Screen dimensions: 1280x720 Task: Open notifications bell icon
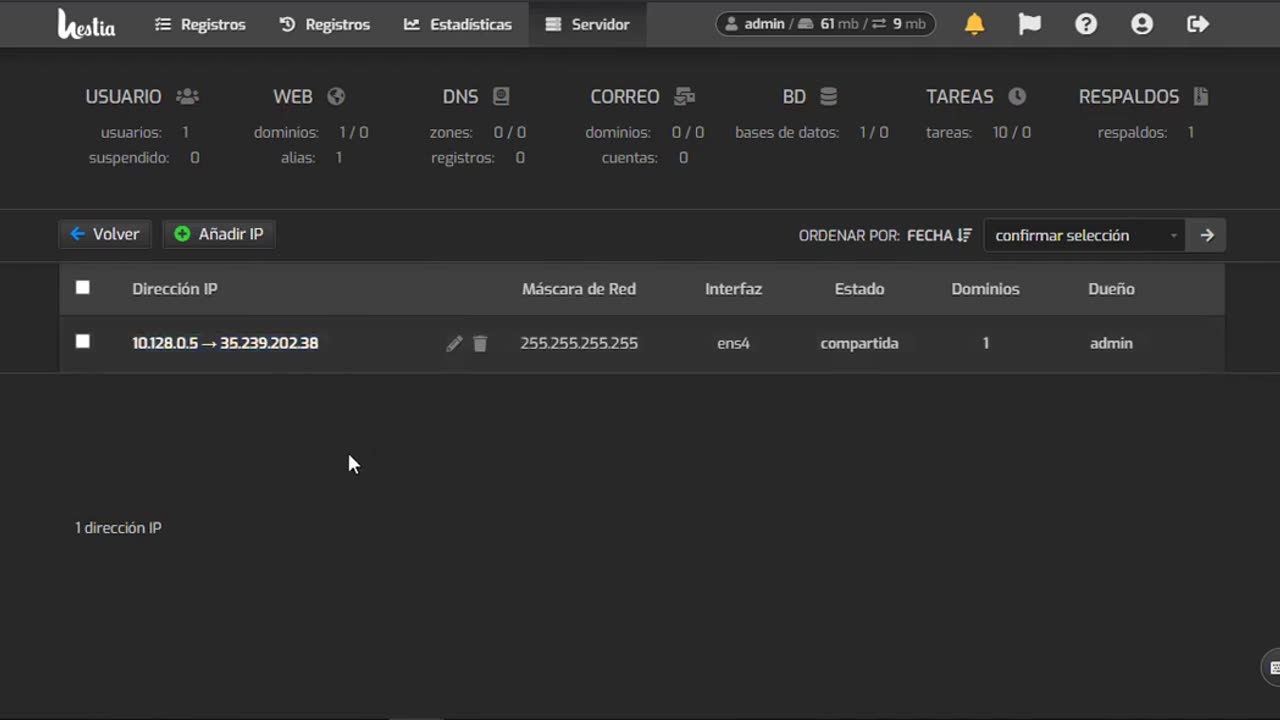[974, 24]
